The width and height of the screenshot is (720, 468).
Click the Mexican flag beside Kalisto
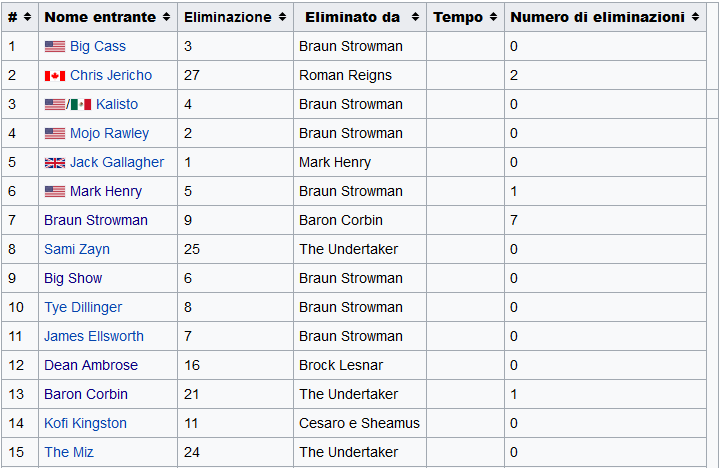click(x=81, y=105)
